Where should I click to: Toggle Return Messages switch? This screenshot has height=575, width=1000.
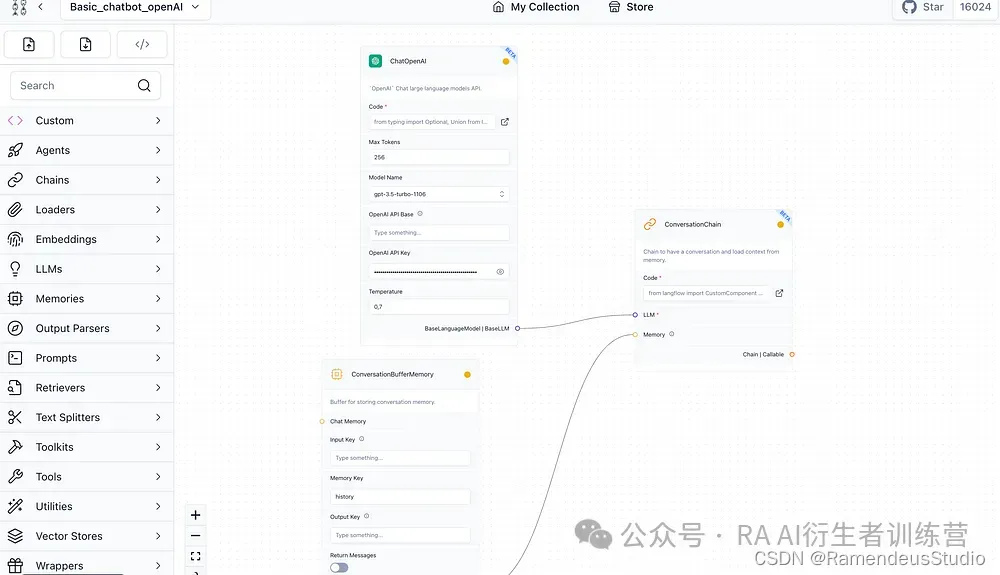click(x=339, y=567)
